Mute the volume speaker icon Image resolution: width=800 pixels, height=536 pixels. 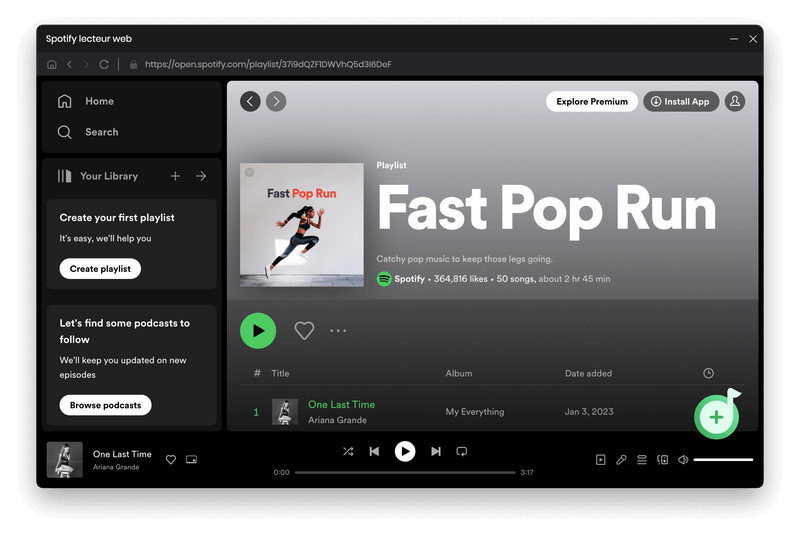683,460
